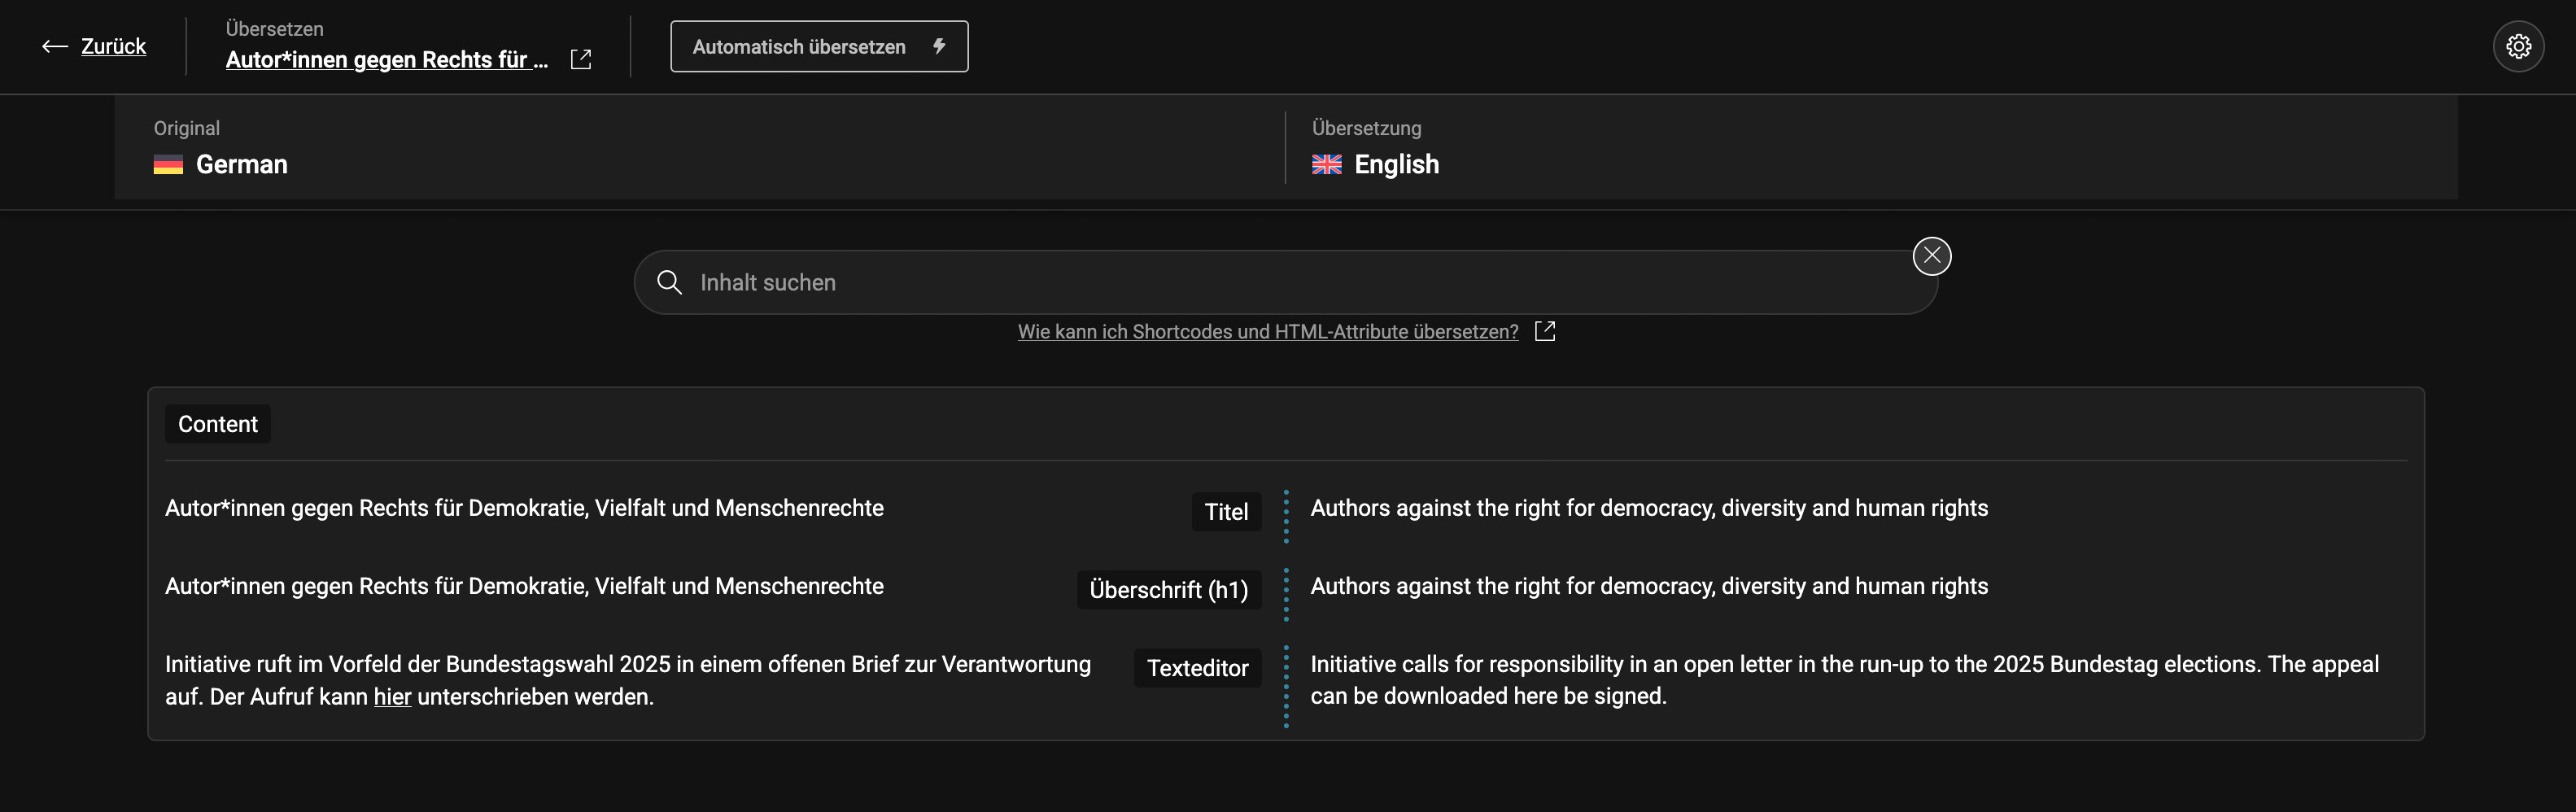The width and height of the screenshot is (2576, 812).
Task: Close the search with the X button
Action: coord(1931,256)
